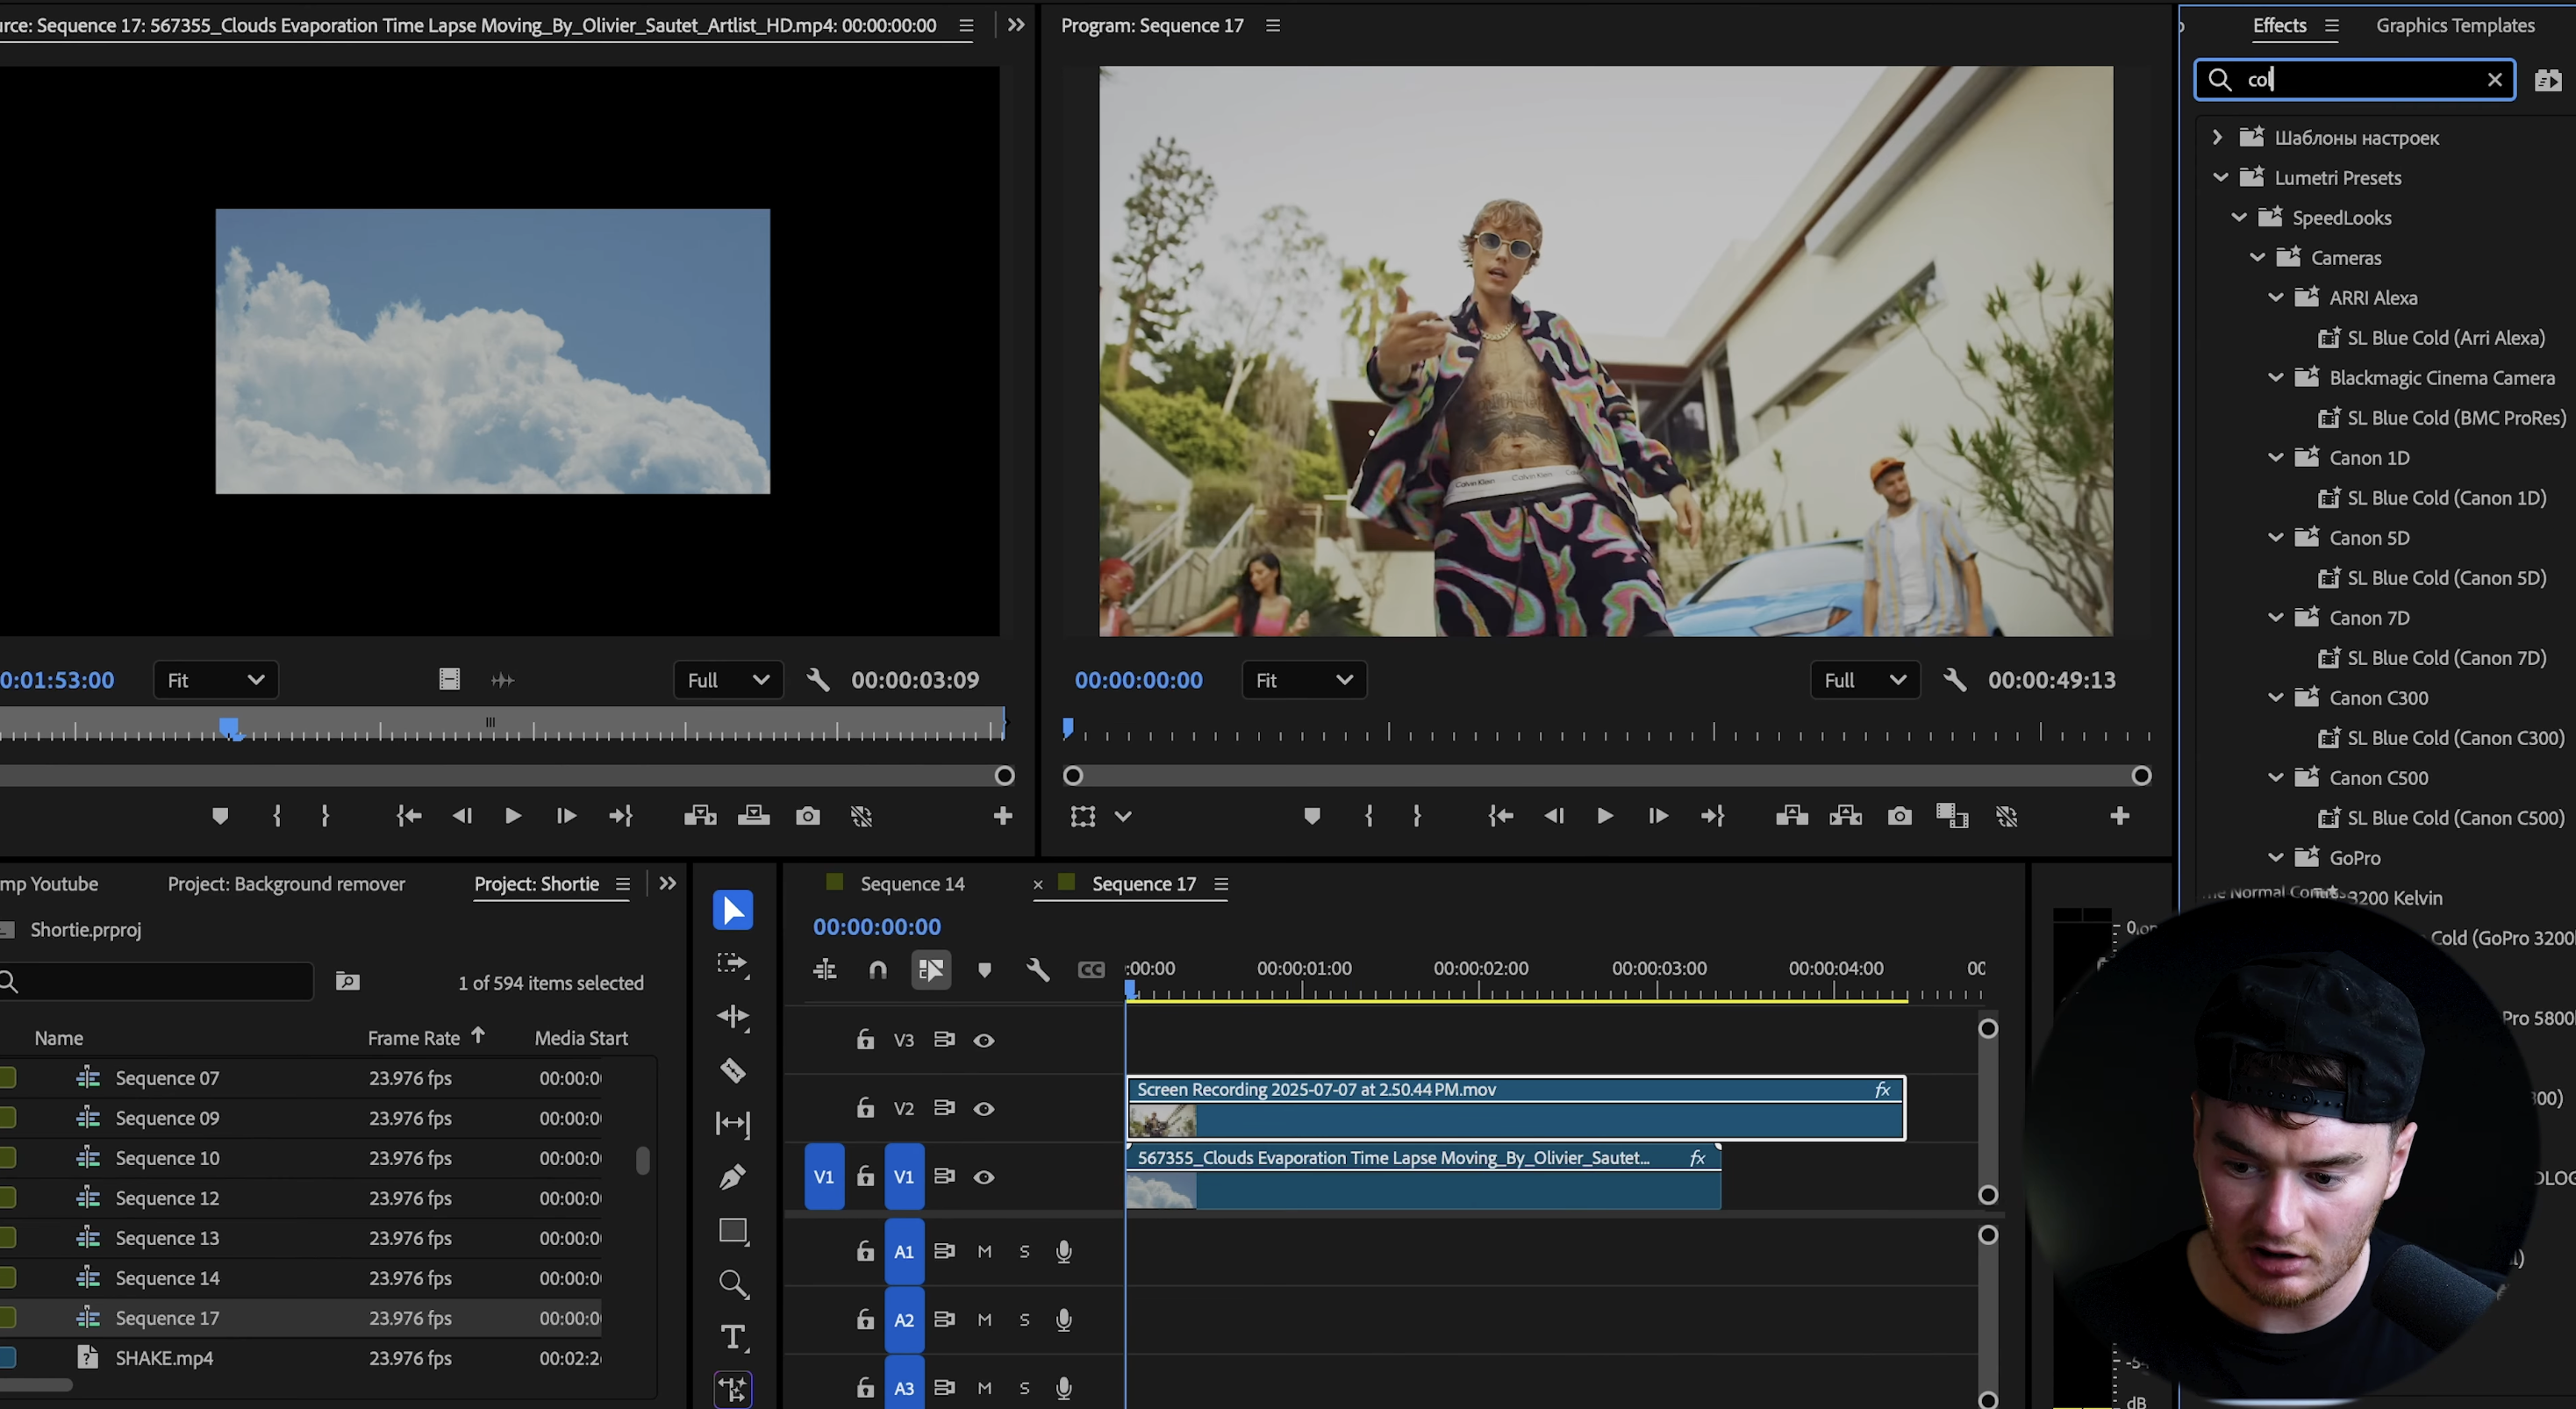The height and width of the screenshot is (1409, 2576).
Task: Play the Program monitor sequence
Action: (1604, 816)
